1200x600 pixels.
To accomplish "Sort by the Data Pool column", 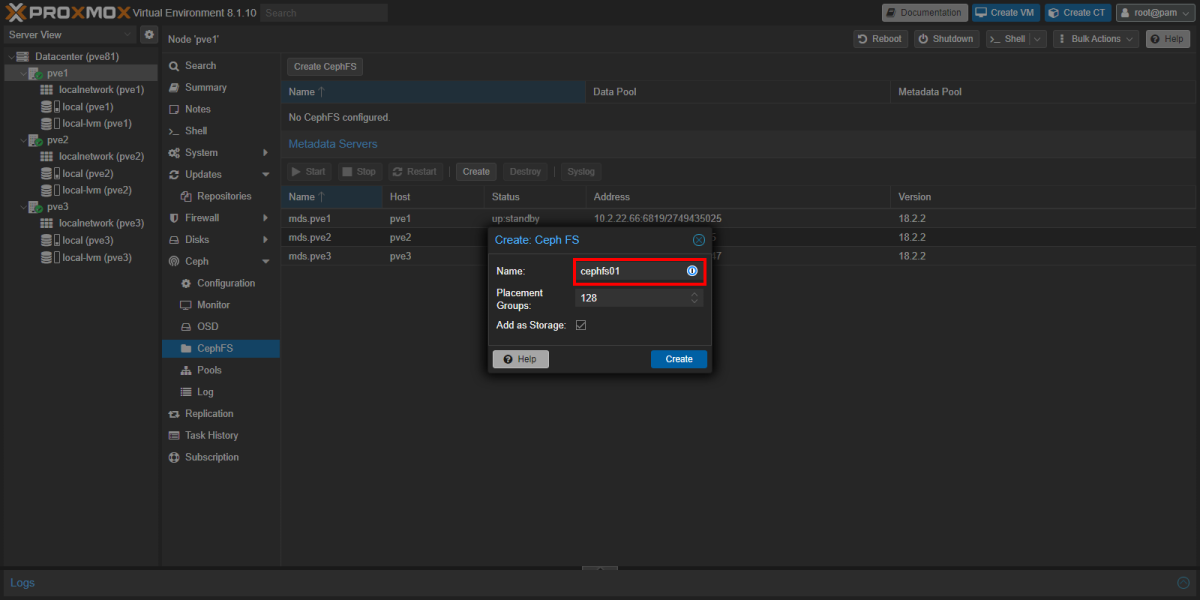I will pyautogui.click(x=737, y=92).
